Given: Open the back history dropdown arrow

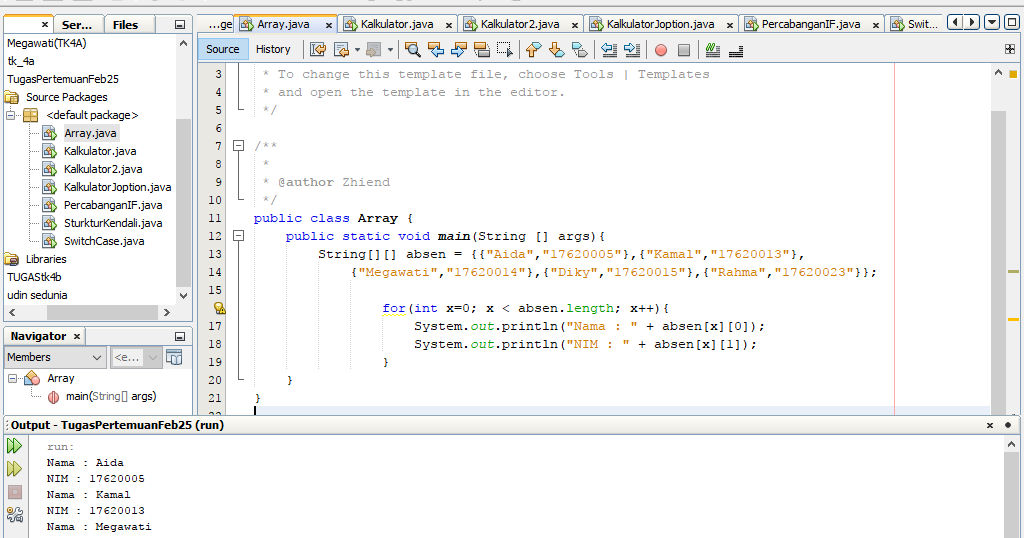Looking at the screenshot, I should [x=357, y=50].
